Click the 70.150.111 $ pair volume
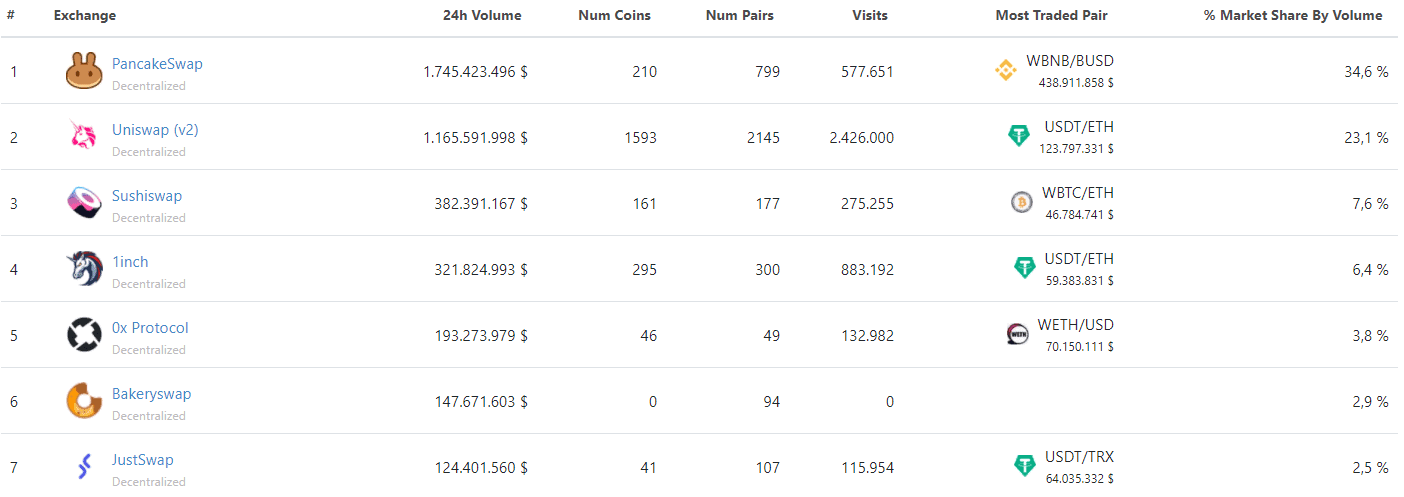The height and width of the screenshot is (497, 1404). coord(1080,347)
